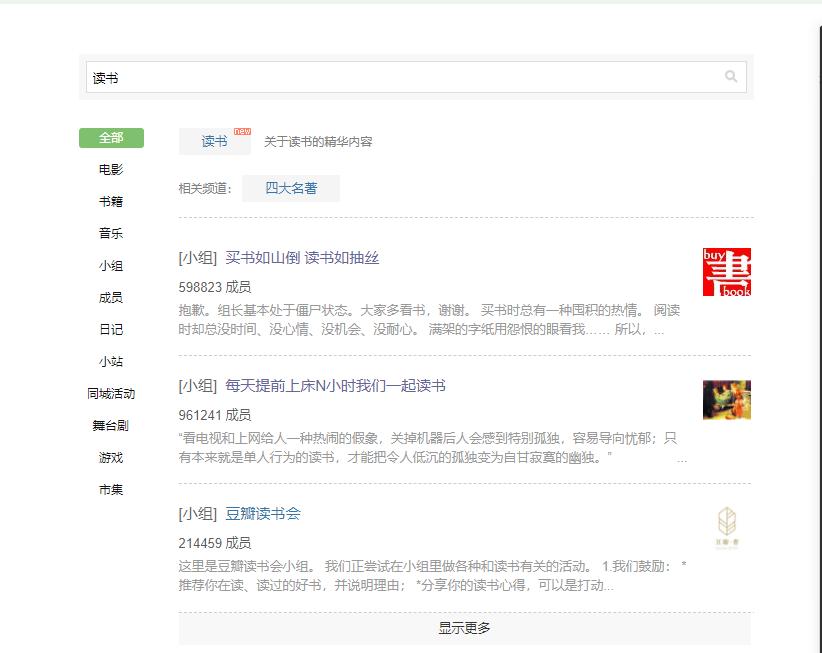This screenshot has height=653, width=822.
Task: Open group 豆瓣读书会
Action: [x=263, y=514]
